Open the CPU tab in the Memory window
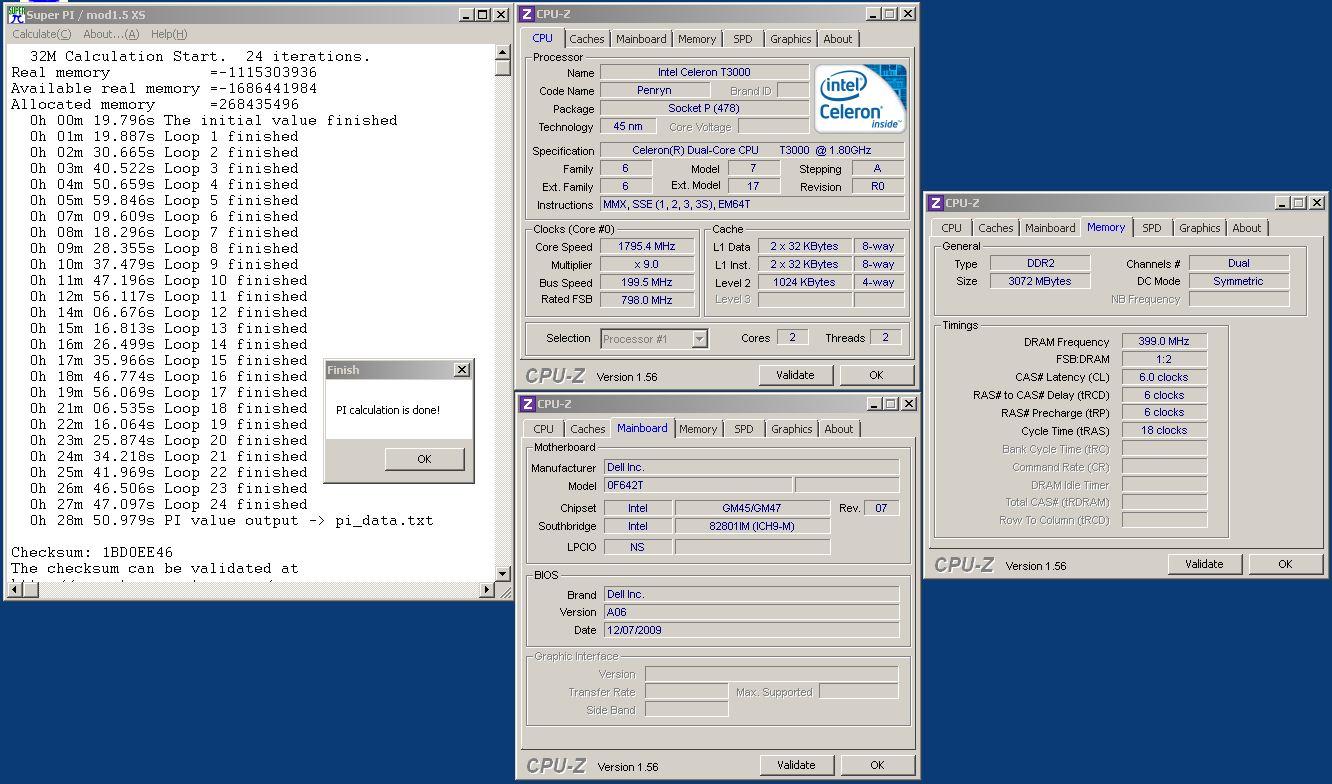Screen dimensions: 1332x784 click(x=951, y=228)
